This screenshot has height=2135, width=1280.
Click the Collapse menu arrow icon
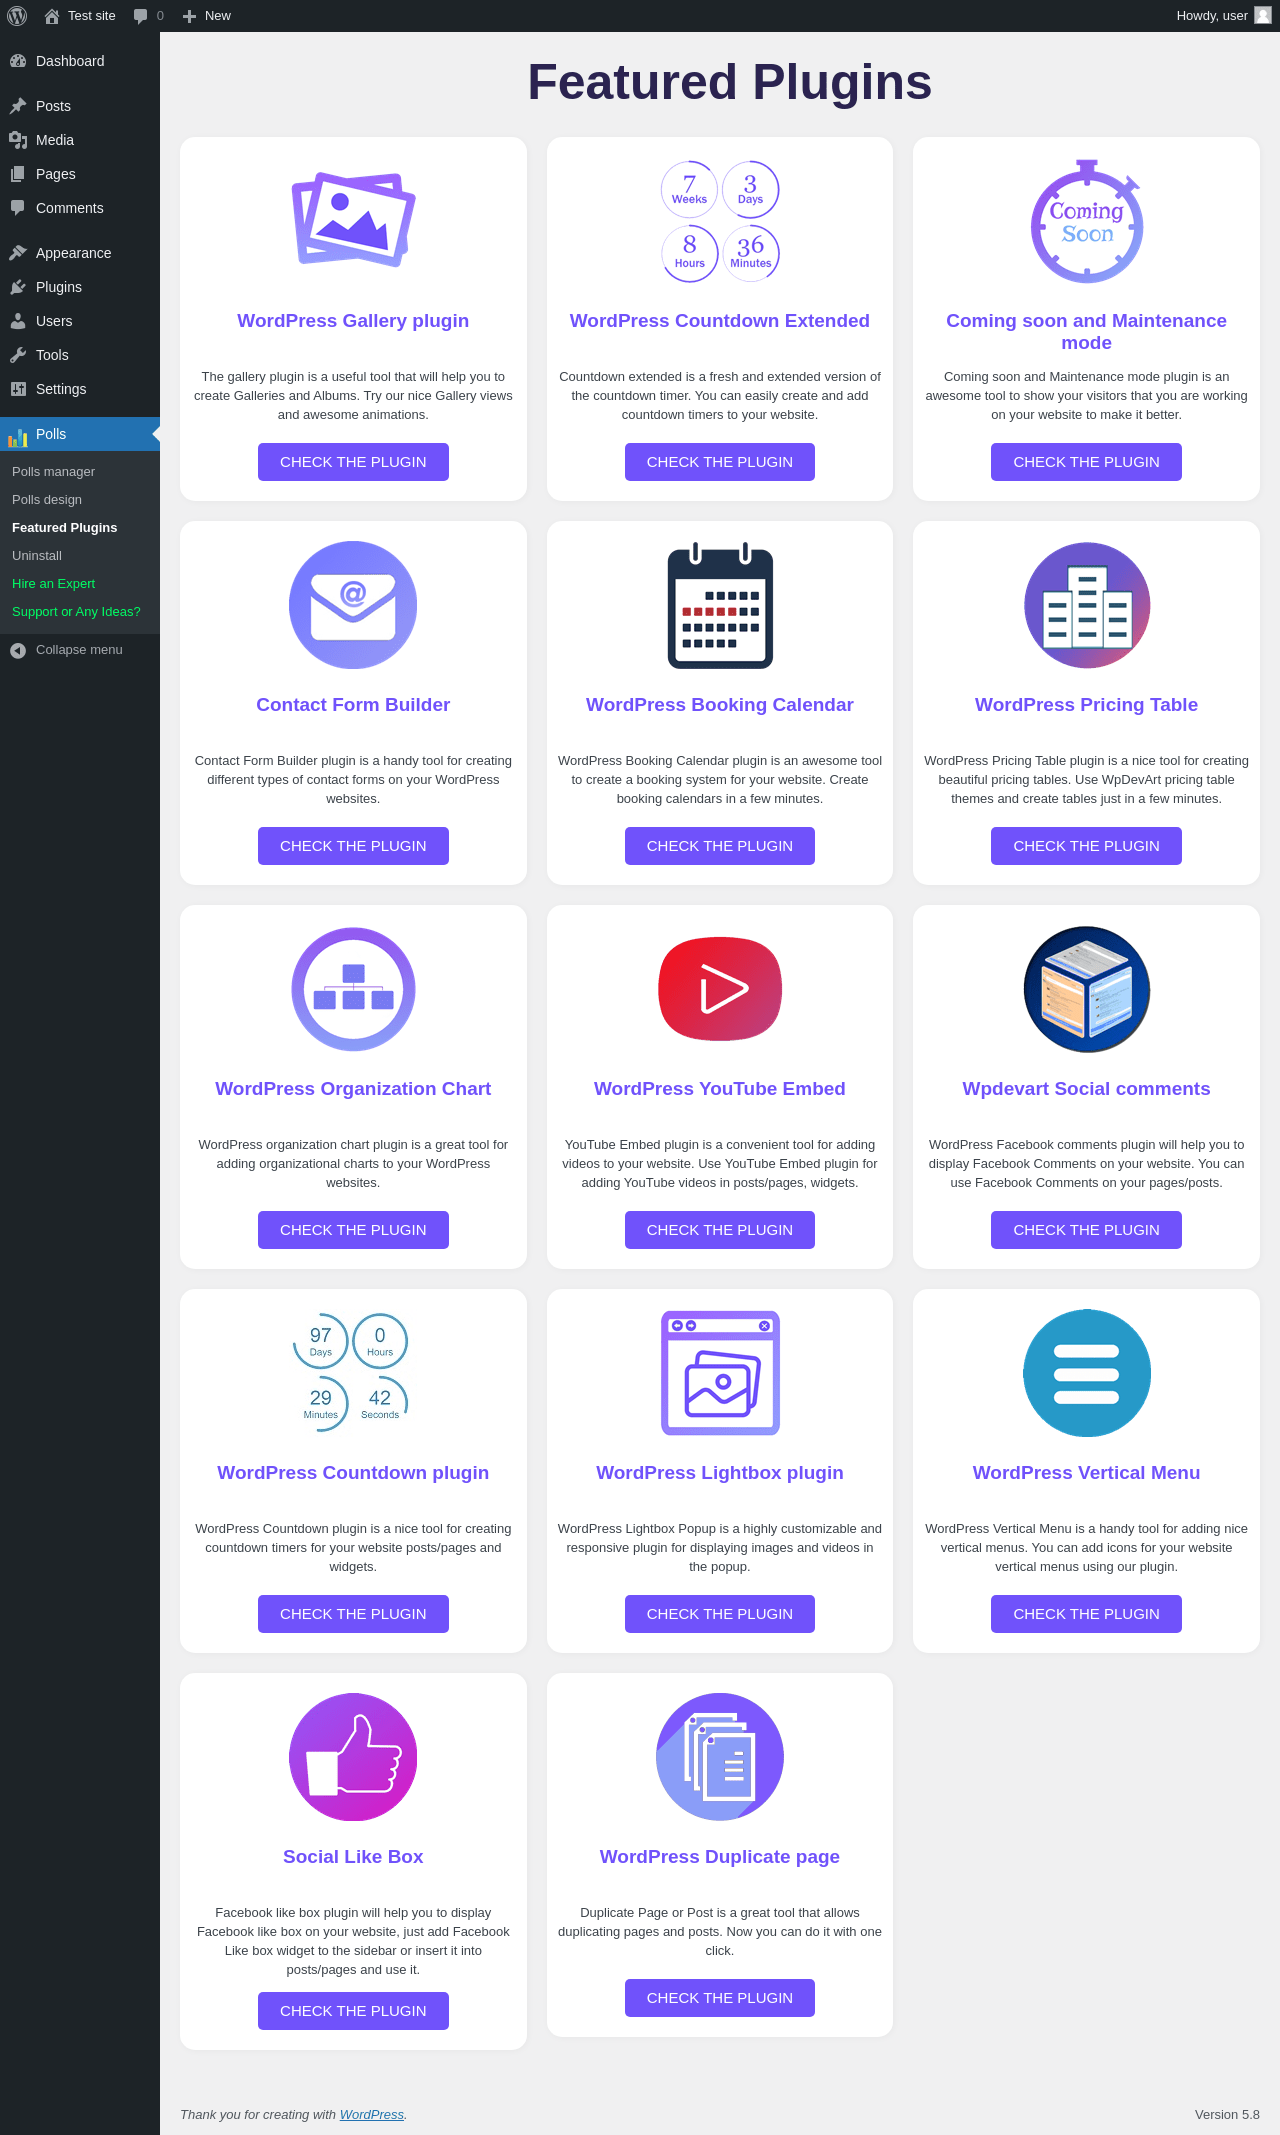click(x=18, y=651)
